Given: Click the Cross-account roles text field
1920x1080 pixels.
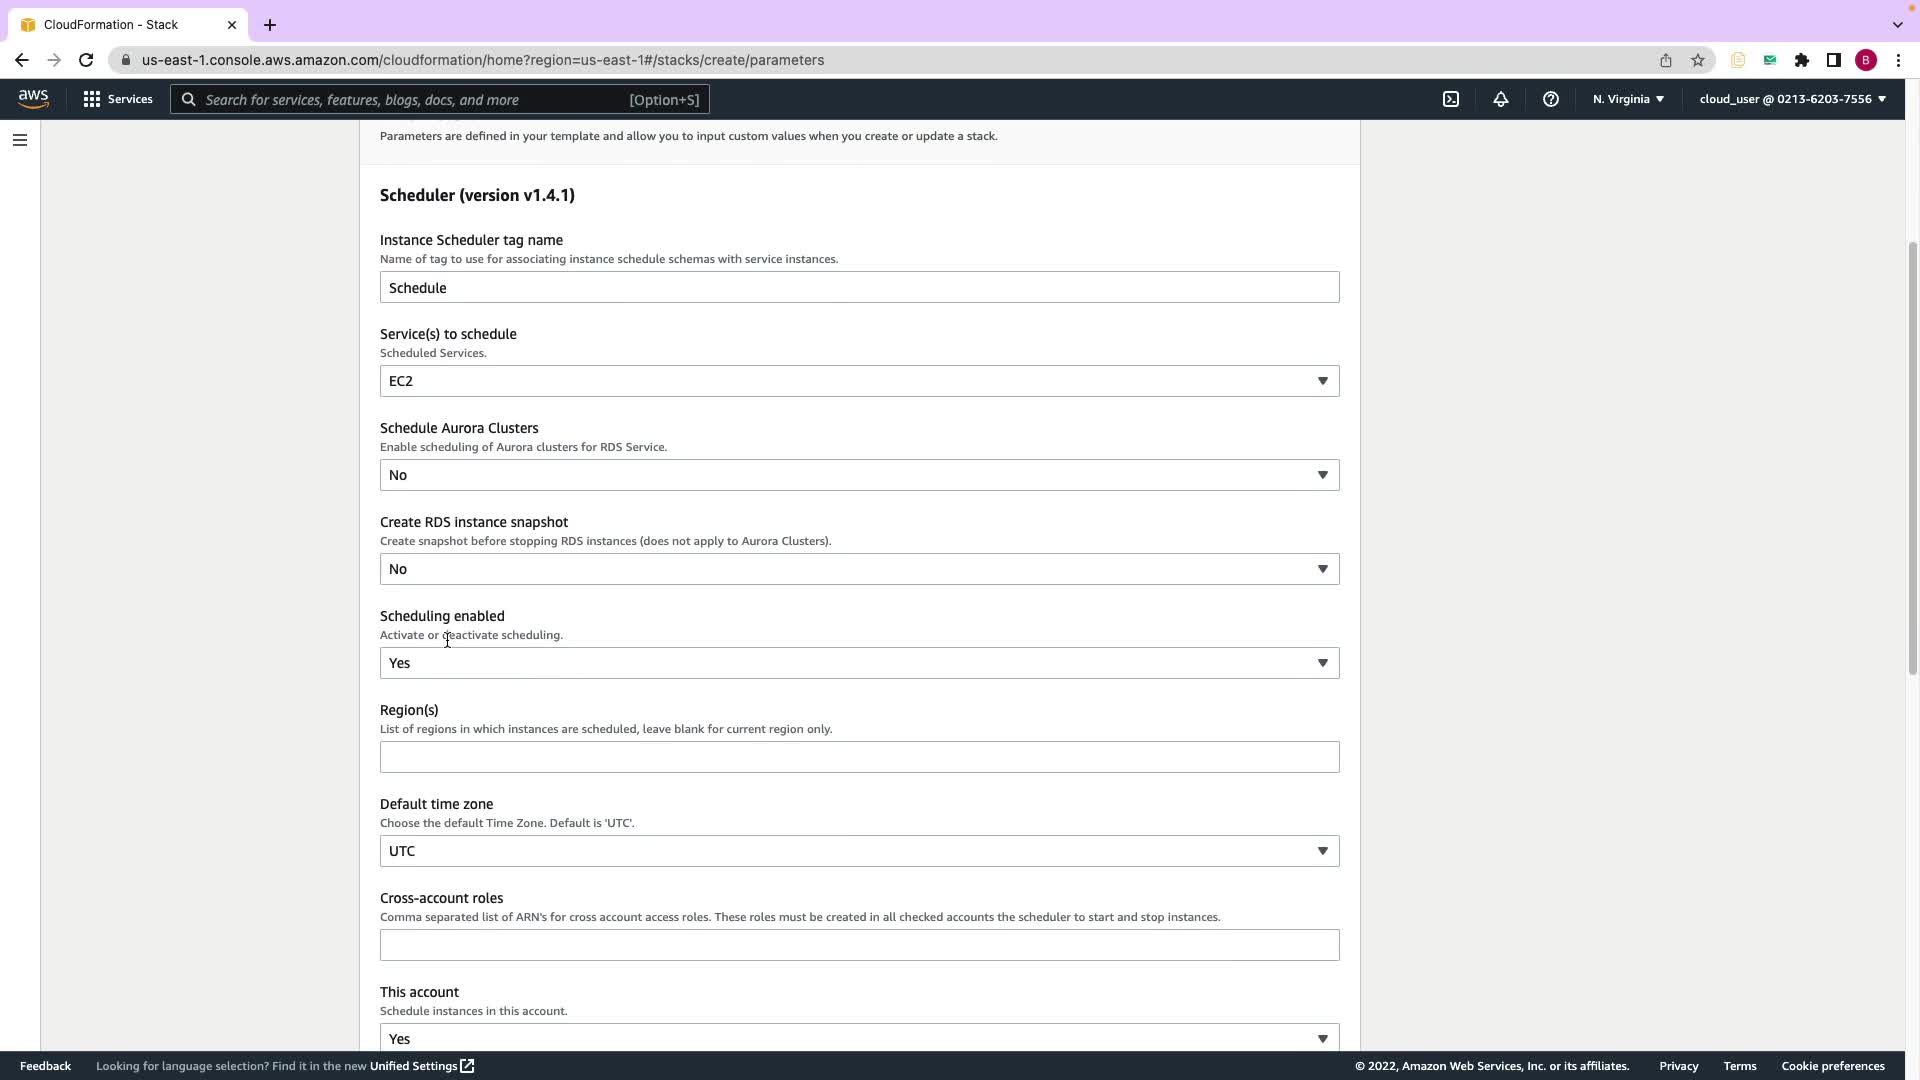Looking at the screenshot, I should (859, 945).
